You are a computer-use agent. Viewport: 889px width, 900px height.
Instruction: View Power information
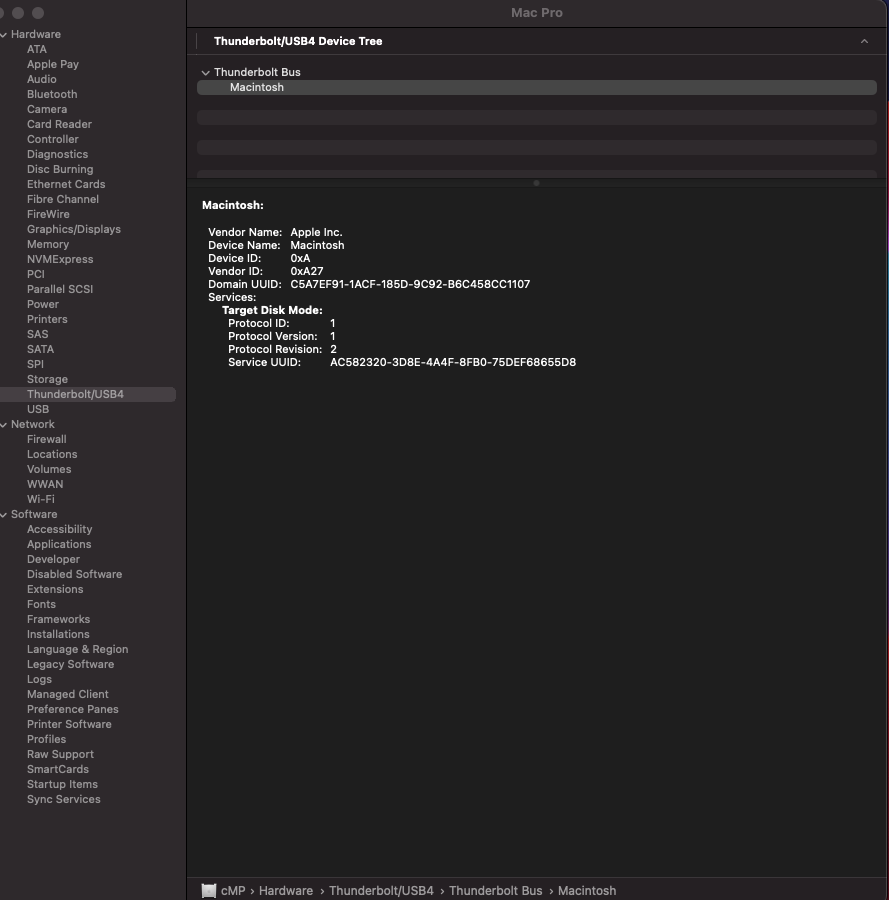(x=42, y=304)
